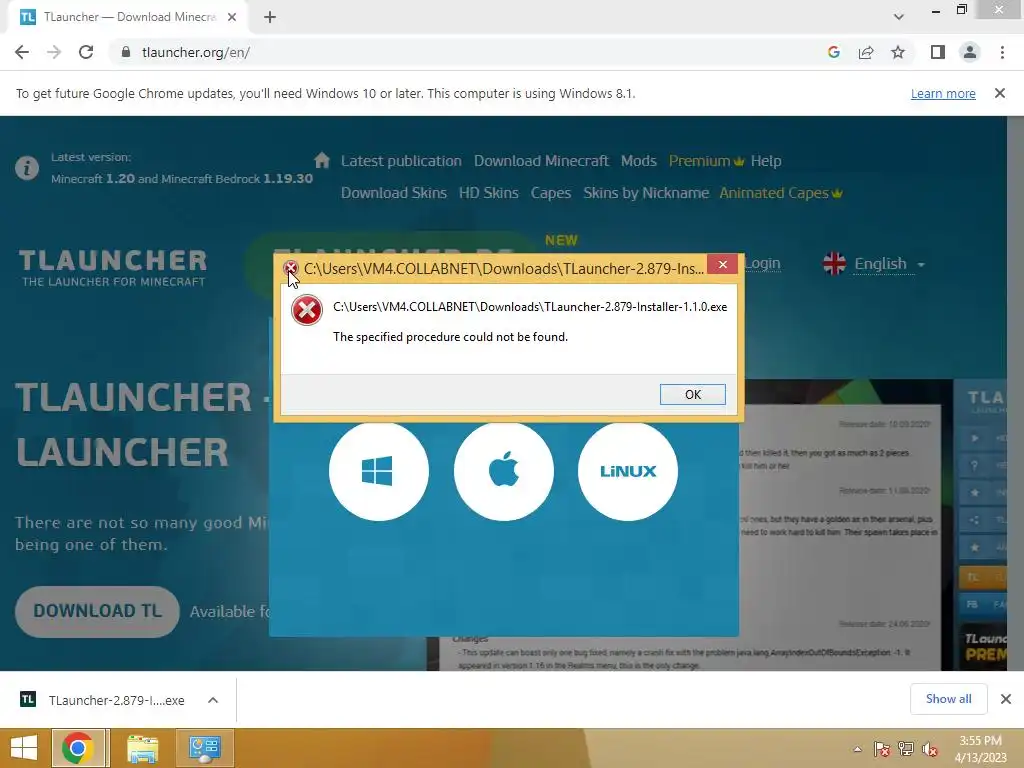Open the Login link
Image resolution: width=1024 pixels, height=768 pixels.
[x=763, y=263]
